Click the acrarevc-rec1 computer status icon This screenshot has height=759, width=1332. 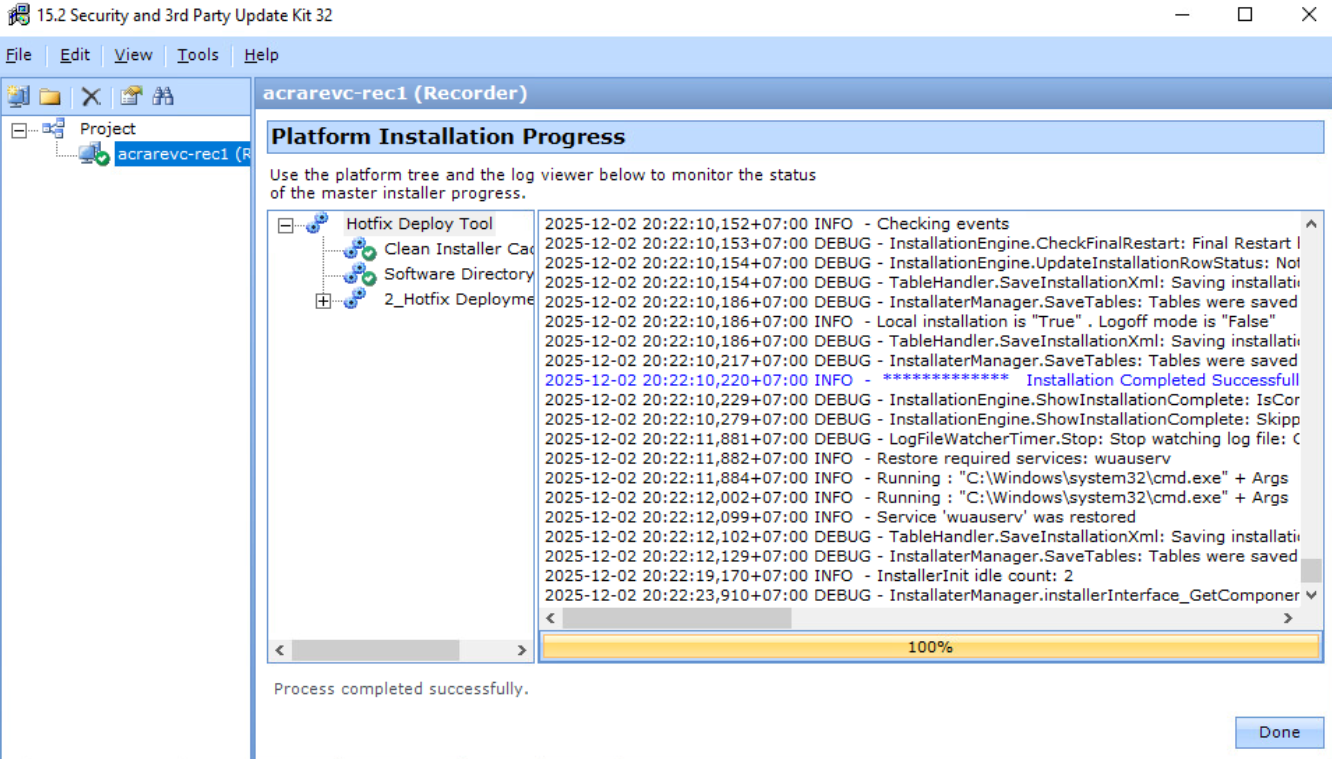tap(94, 155)
